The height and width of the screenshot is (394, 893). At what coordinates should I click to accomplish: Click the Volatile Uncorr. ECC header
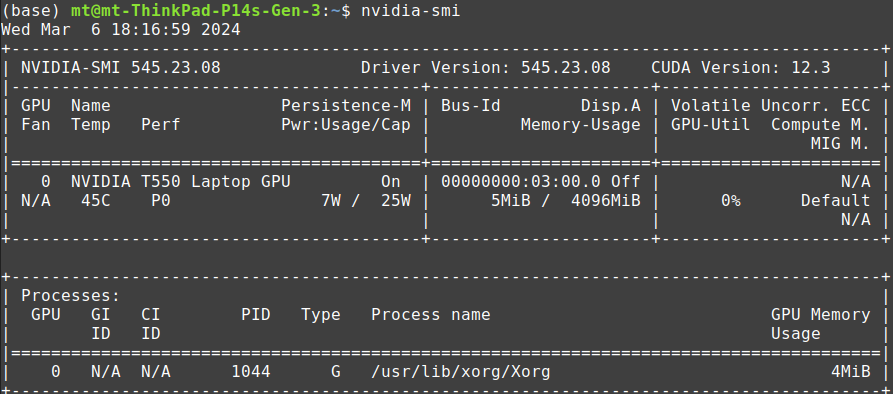pyautogui.click(x=771, y=106)
